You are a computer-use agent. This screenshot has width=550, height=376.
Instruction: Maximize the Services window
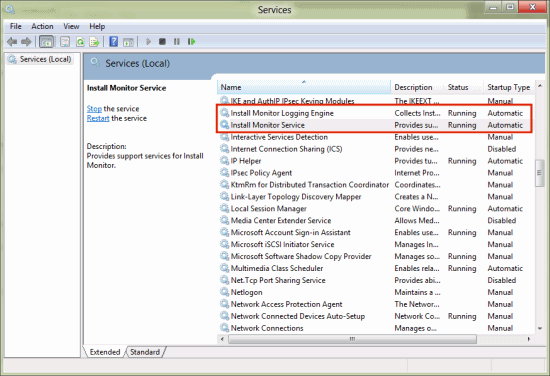click(510, 7)
